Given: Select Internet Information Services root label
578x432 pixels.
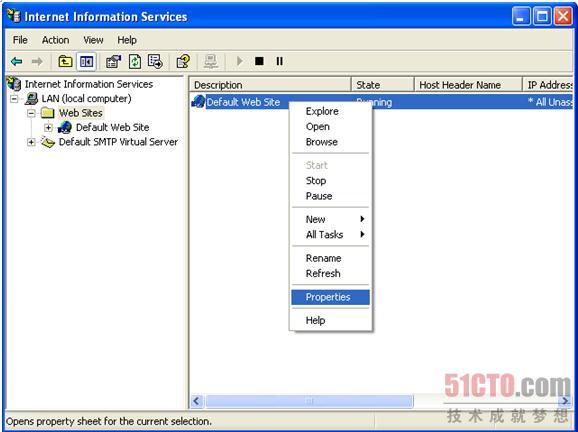Looking at the screenshot, I should point(89,84).
